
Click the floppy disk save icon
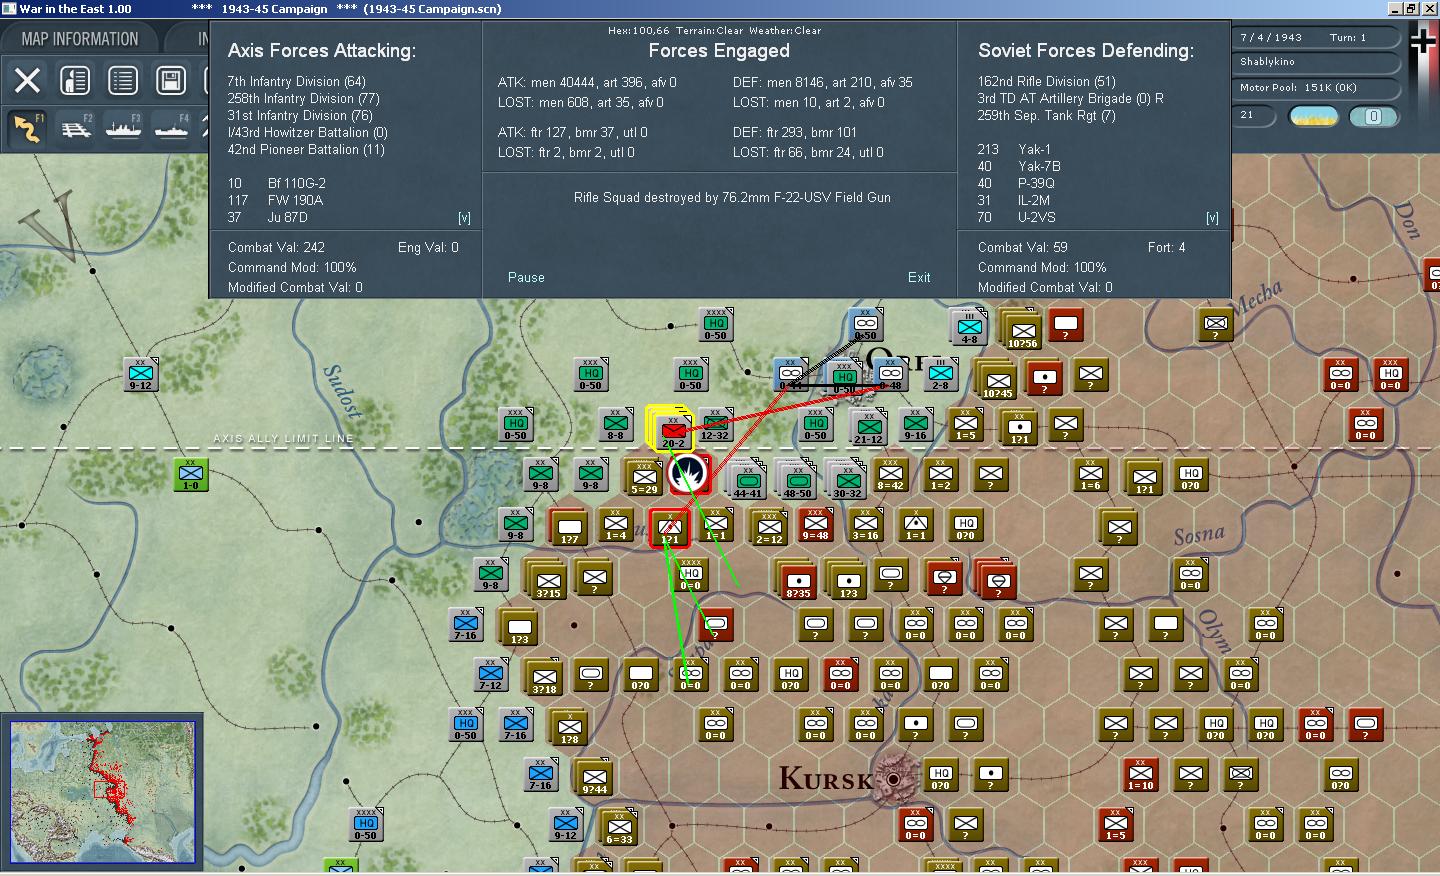tap(171, 80)
